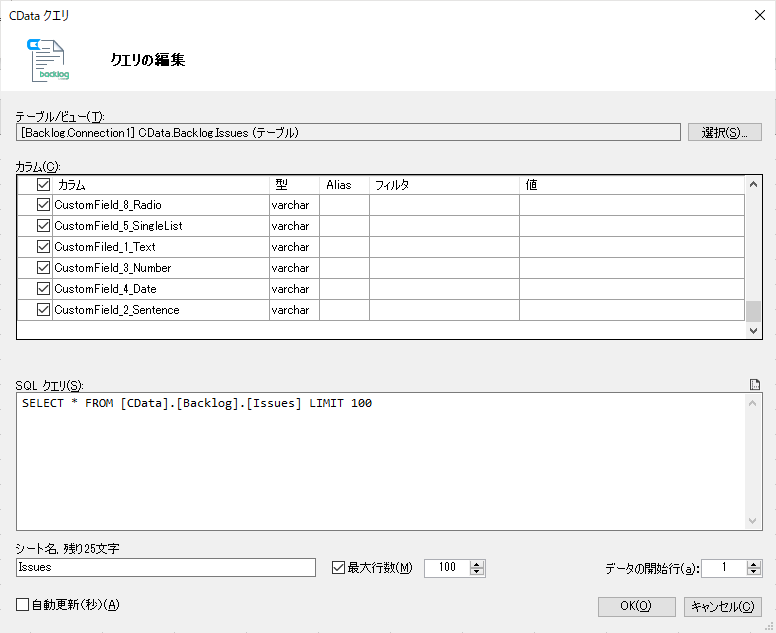Close the CData query dialog
The height and width of the screenshot is (633, 776).
760,15
